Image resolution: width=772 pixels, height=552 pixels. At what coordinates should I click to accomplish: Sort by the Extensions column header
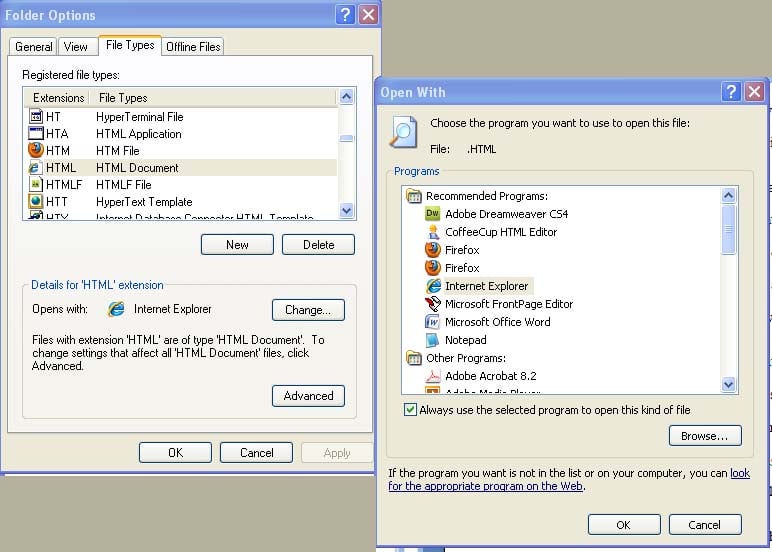[58, 98]
